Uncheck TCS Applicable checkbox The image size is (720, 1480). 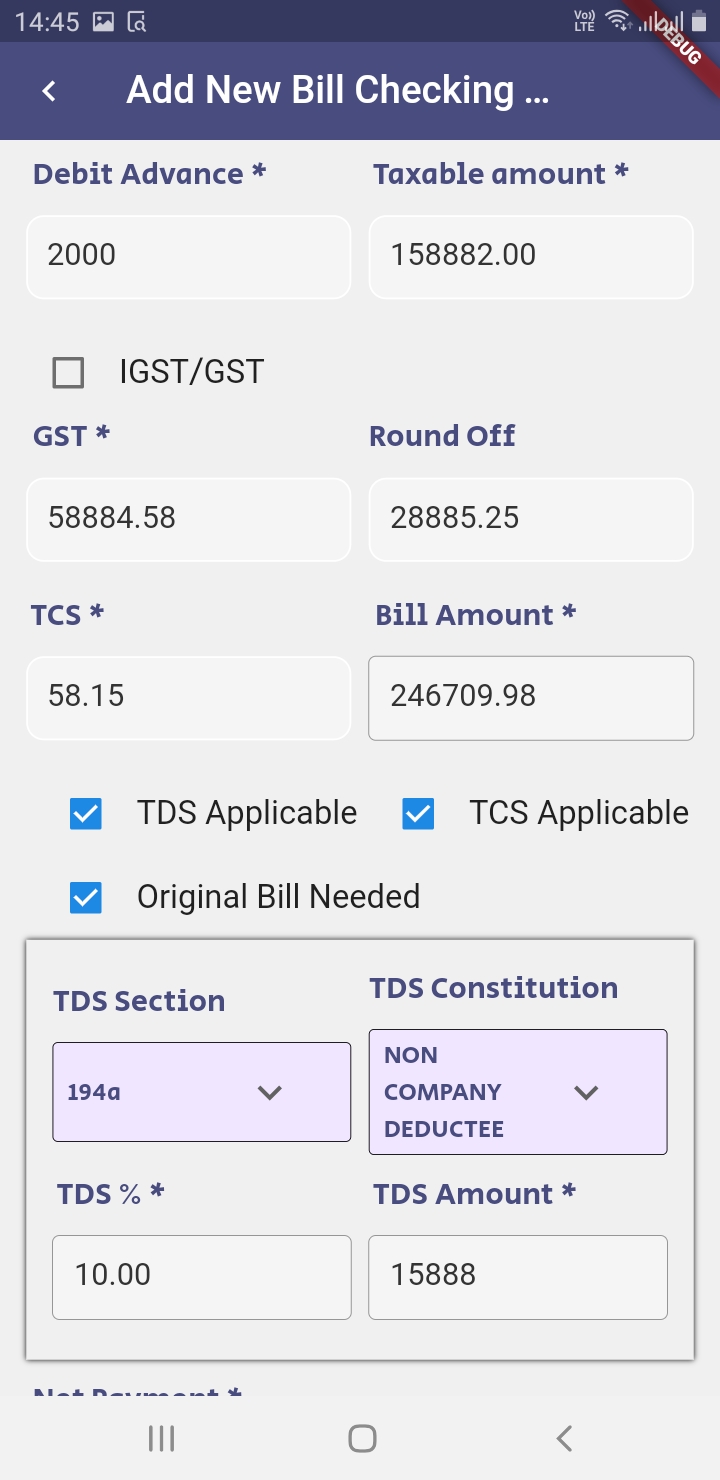(418, 814)
